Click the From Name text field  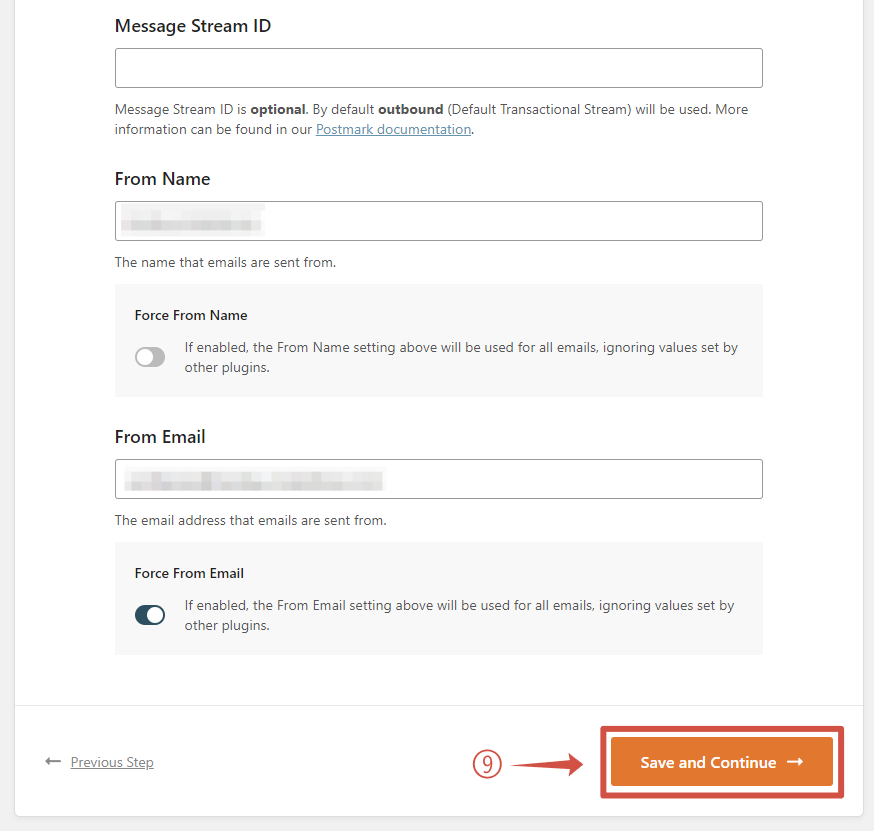(438, 221)
